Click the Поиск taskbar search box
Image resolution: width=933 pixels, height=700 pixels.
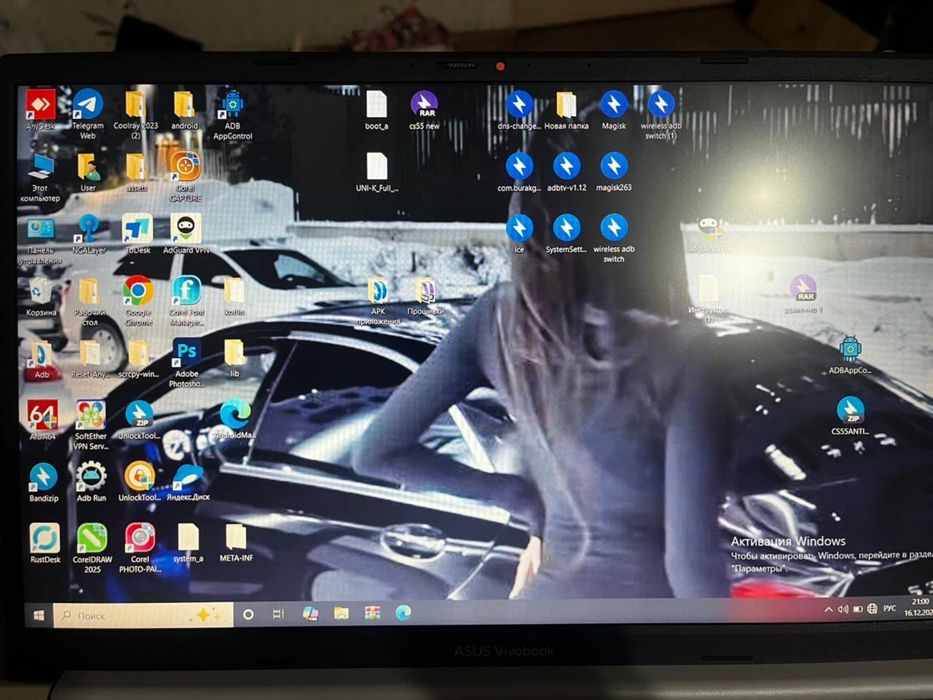coord(143,615)
